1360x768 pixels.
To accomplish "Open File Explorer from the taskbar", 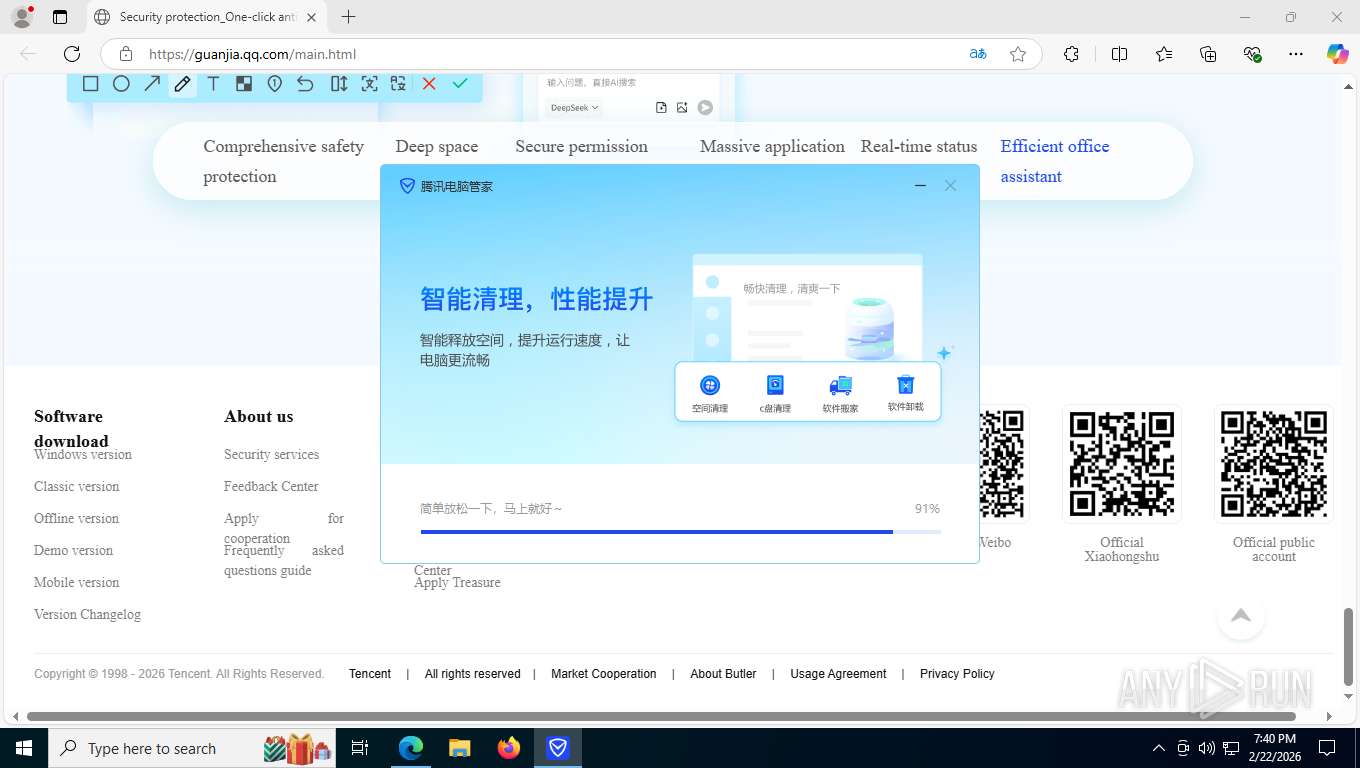I will pyautogui.click(x=460, y=748).
